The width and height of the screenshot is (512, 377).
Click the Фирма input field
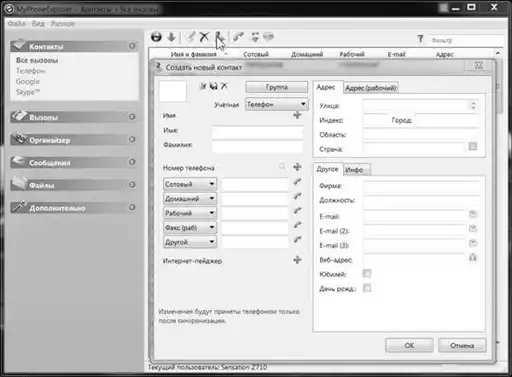(422, 187)
